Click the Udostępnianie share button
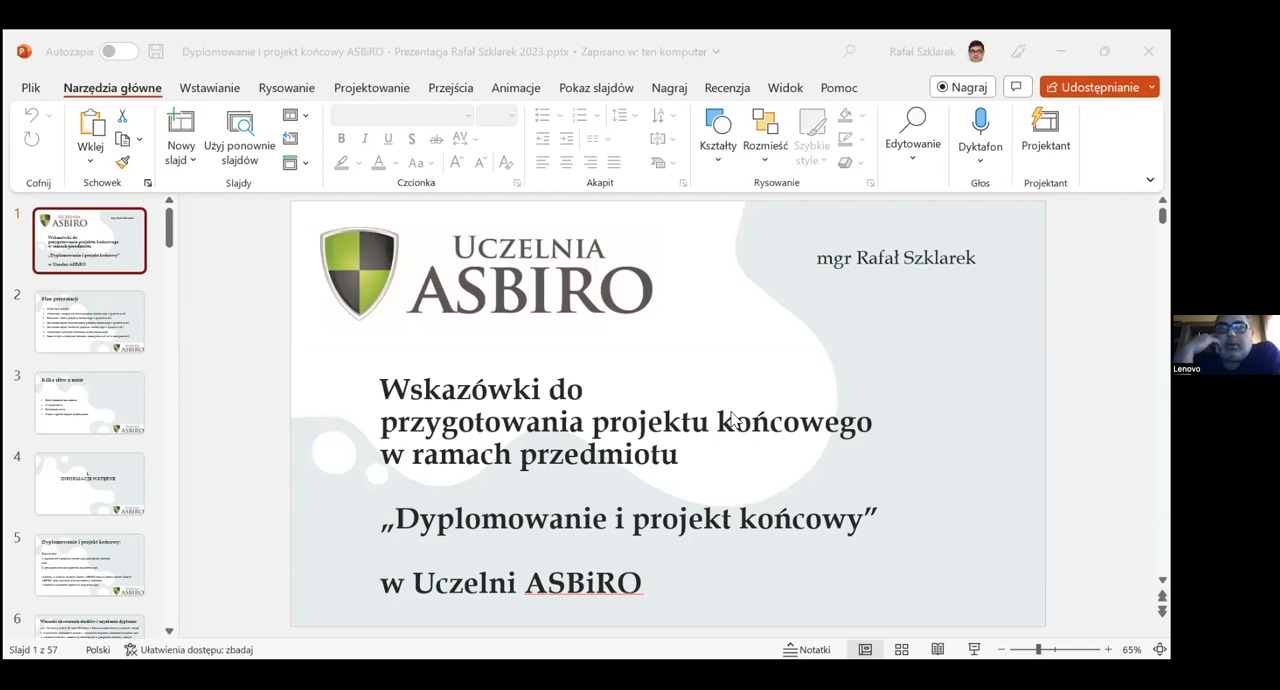 pyautogui.click(x=1099, y=87)
